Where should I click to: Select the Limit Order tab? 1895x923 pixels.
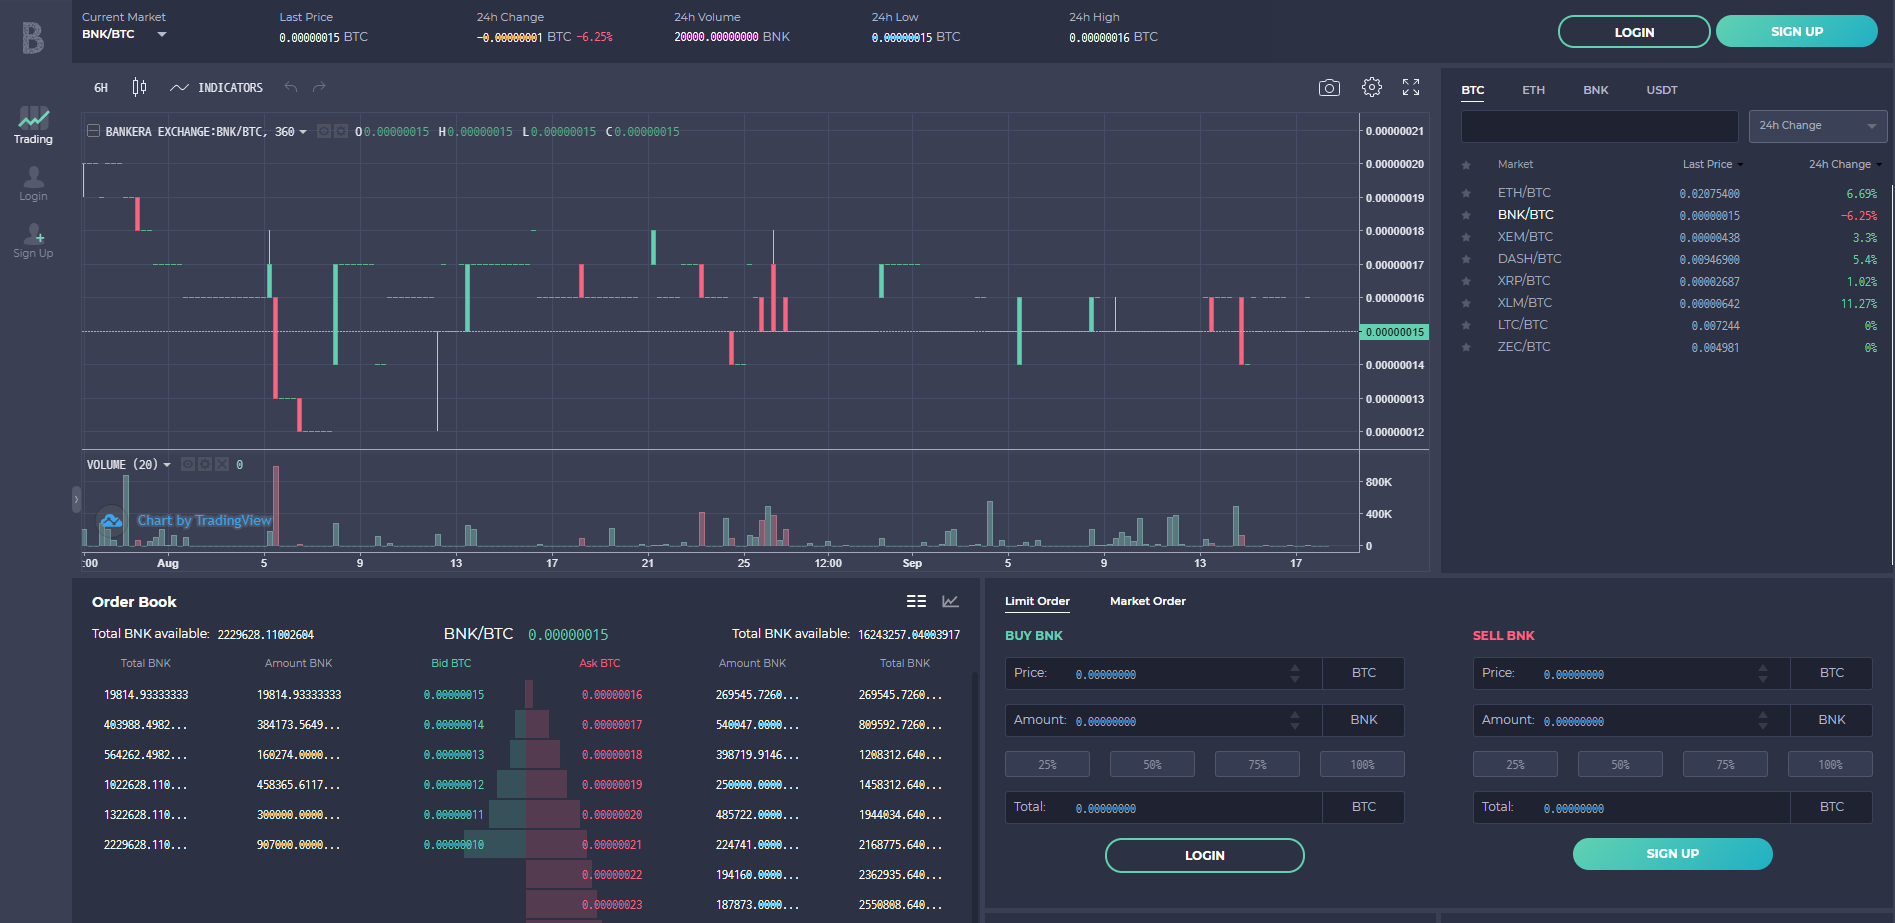(1037, 601)
